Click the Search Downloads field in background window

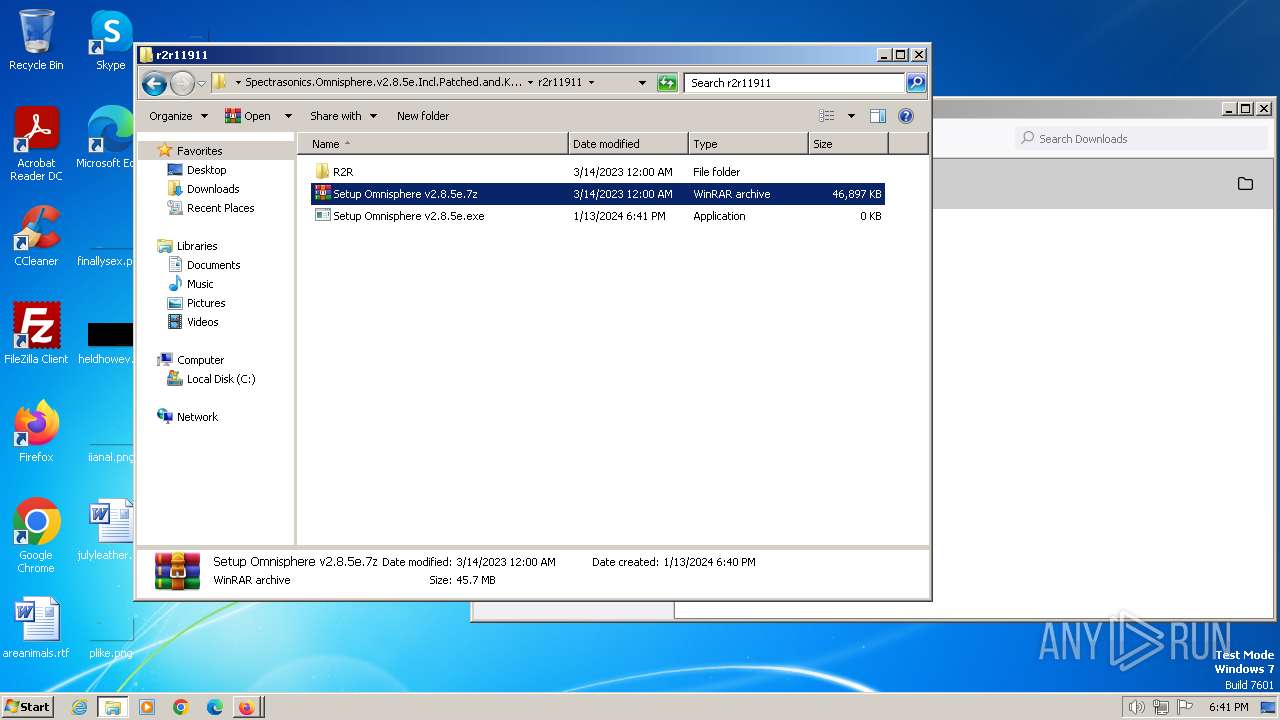tap(1143, 139)
